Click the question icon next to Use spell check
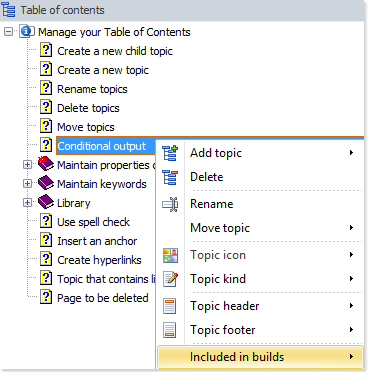 [x=46, y=221]
